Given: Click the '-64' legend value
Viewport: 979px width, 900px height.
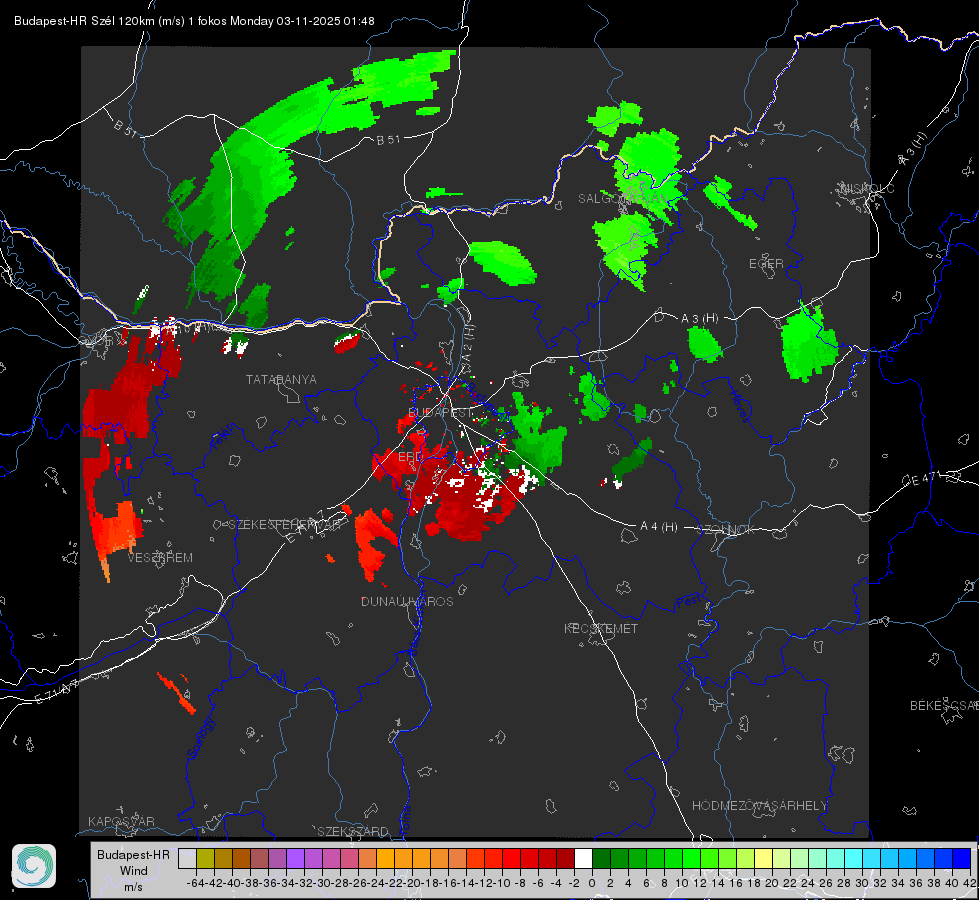Looking at the screenshot, I should 195,883.
